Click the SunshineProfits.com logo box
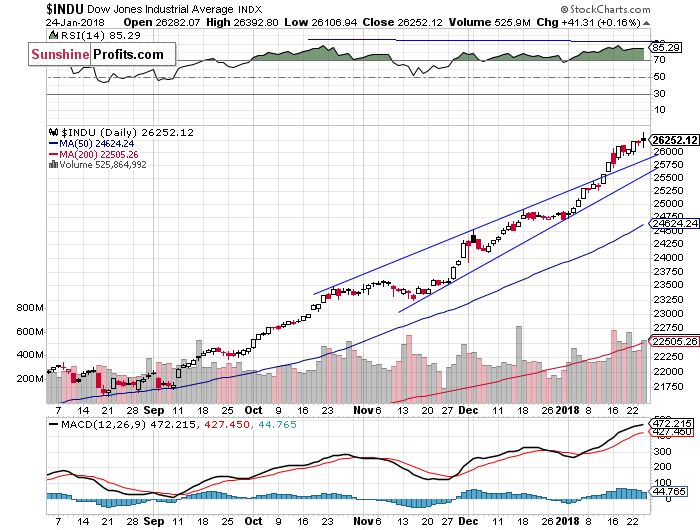Viewport: 700px width, 530px height. [x=102, y=54]
